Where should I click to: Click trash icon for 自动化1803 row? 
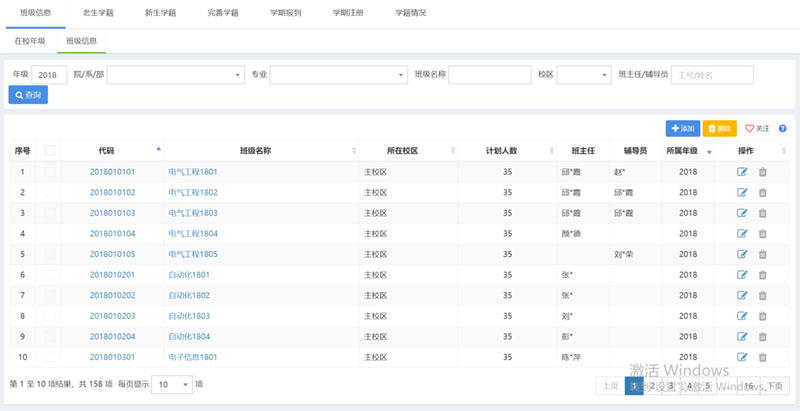(763, 316)
